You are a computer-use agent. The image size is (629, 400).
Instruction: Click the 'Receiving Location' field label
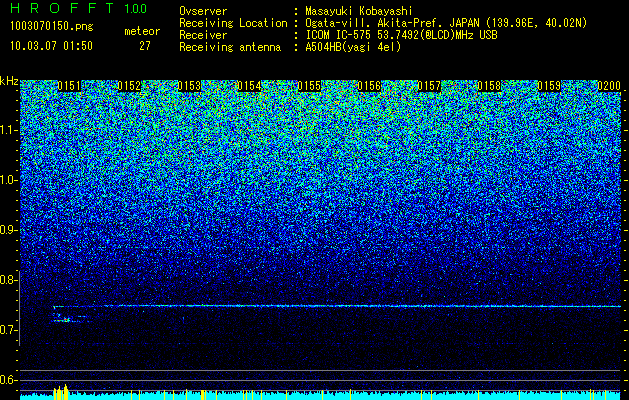[233, 23]
